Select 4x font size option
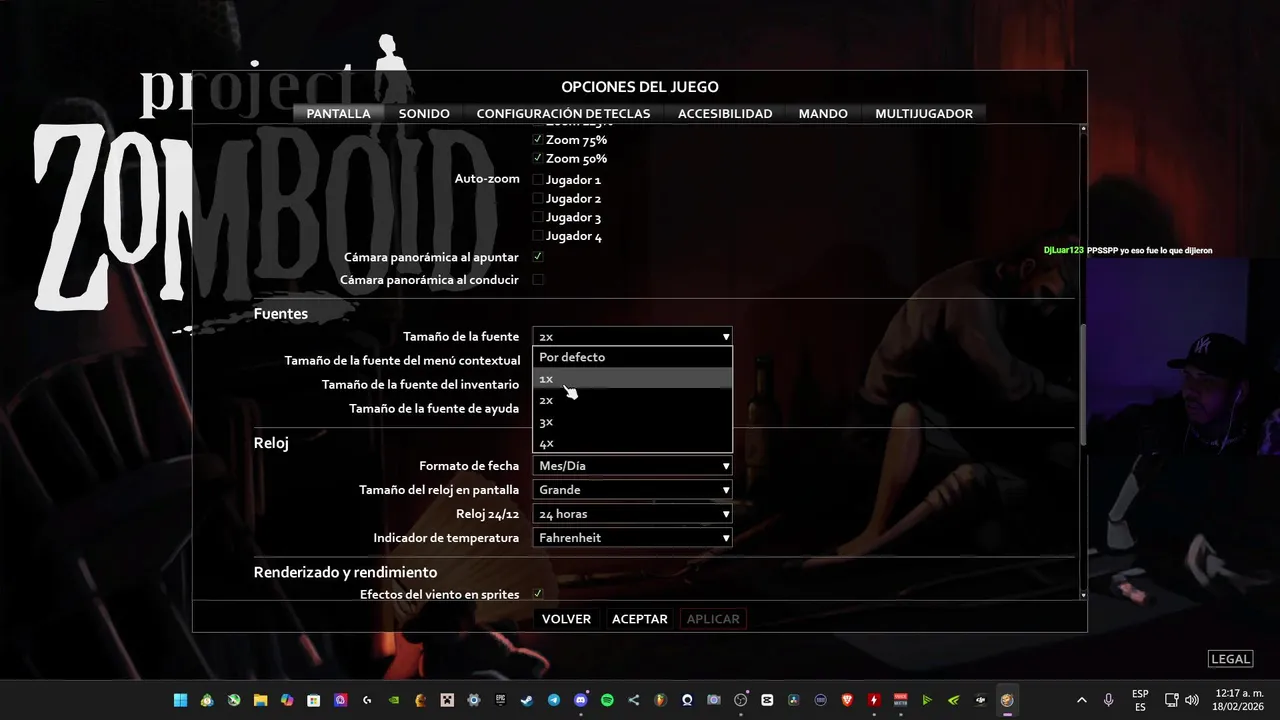The image size is (1280, 720). point(632,443)
